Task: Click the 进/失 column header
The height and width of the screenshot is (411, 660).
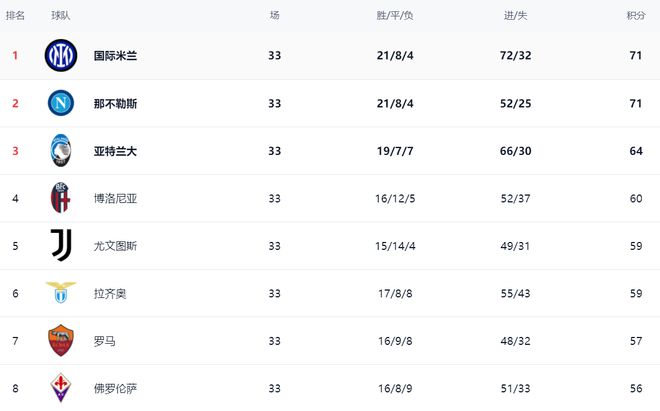Action: point(515,15)
